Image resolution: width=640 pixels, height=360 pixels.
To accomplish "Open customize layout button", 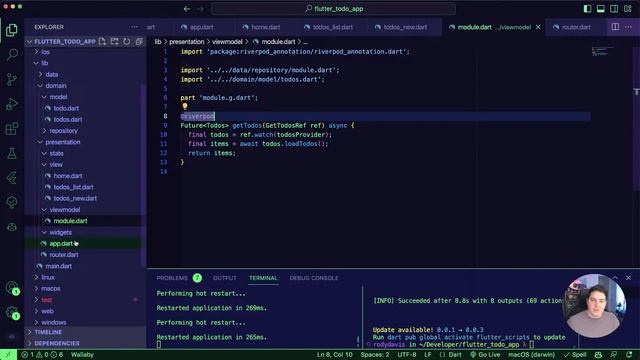I will point(628,9).
